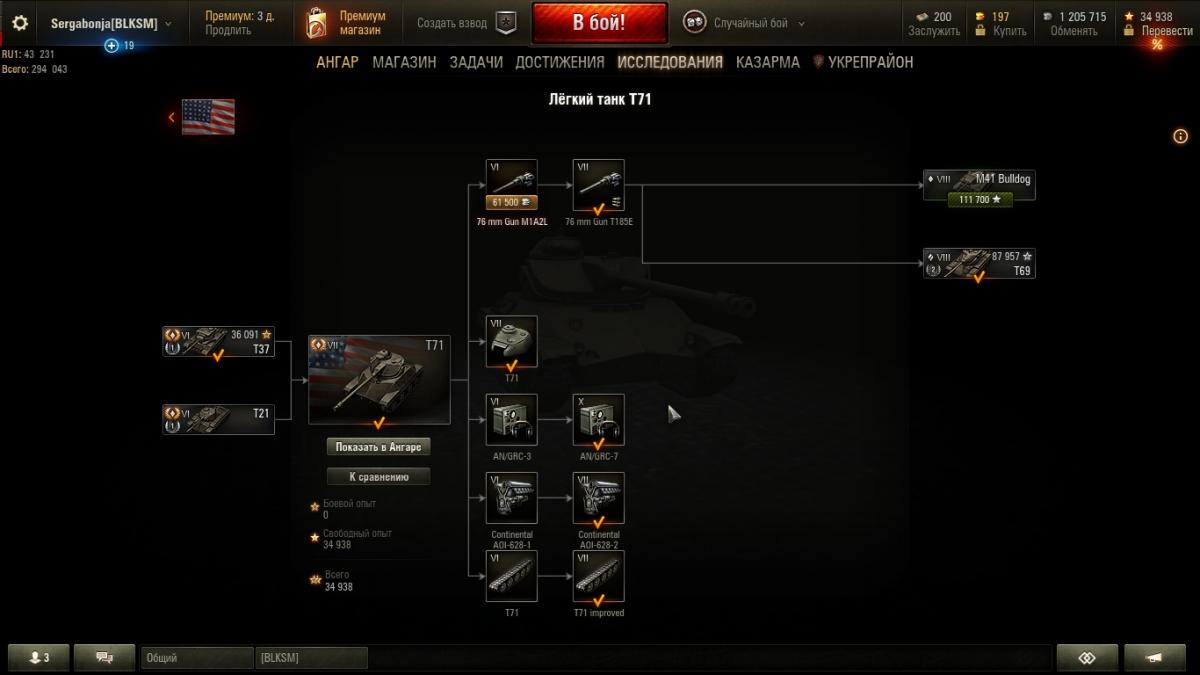
Task: Go back using arrow beside US flag
Action: (171, 117)
